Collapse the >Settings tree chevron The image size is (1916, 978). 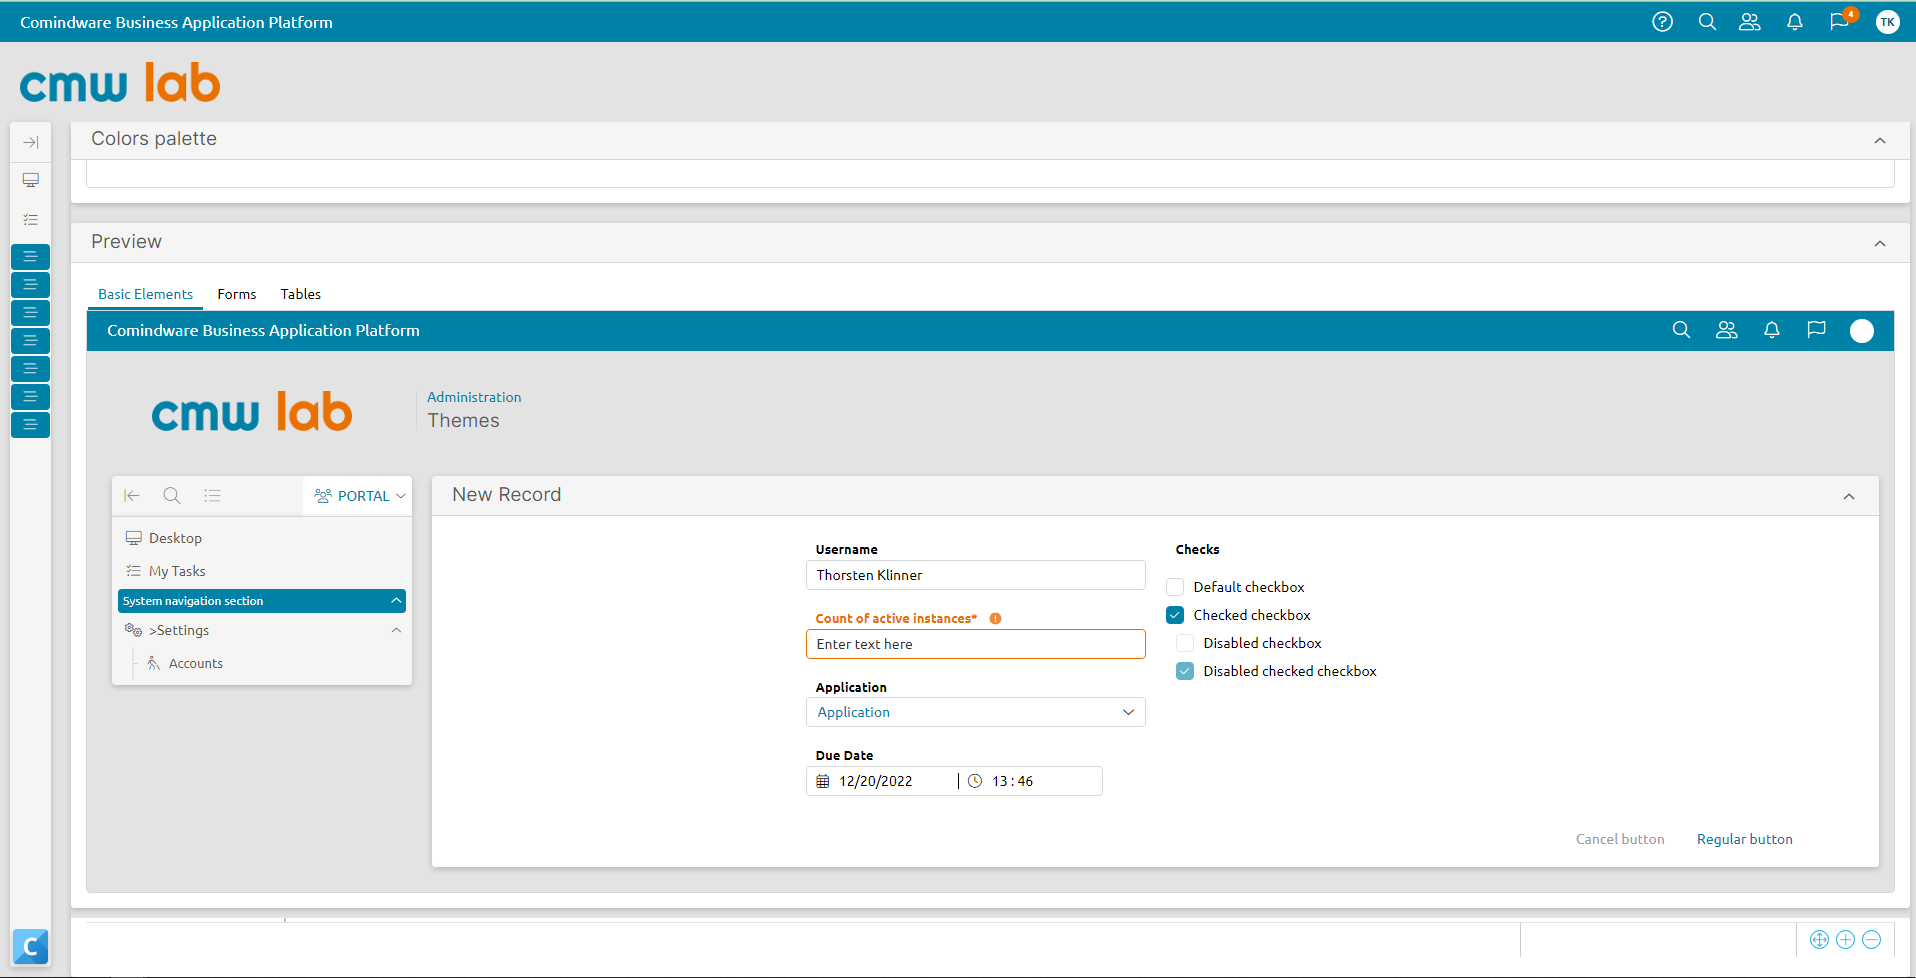(x=396, y=630)
